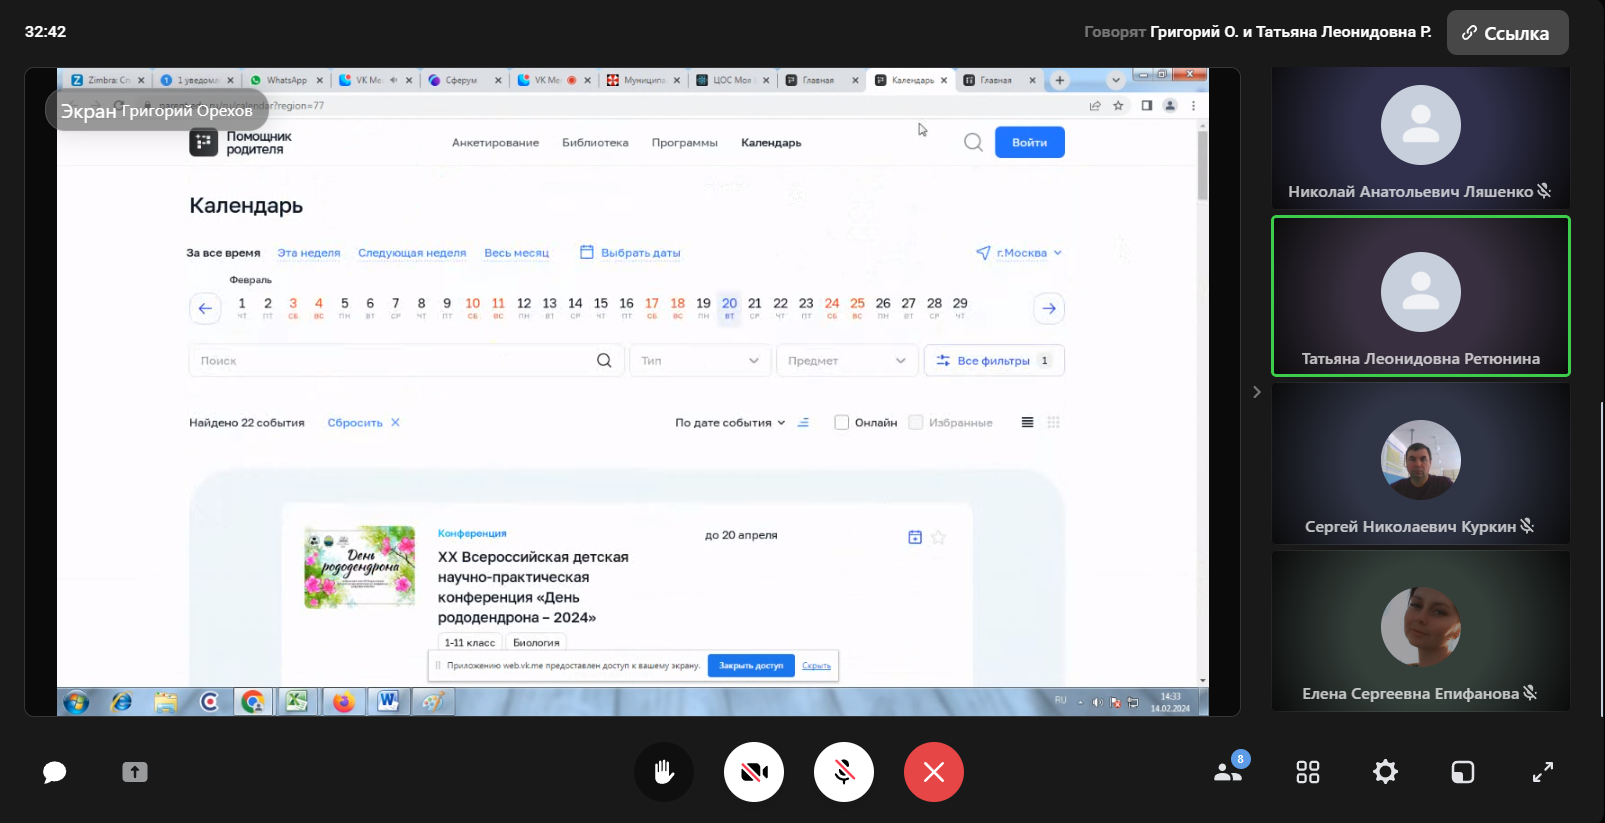
Task: Unmute the microphone
Action: [x=844, y=772]
